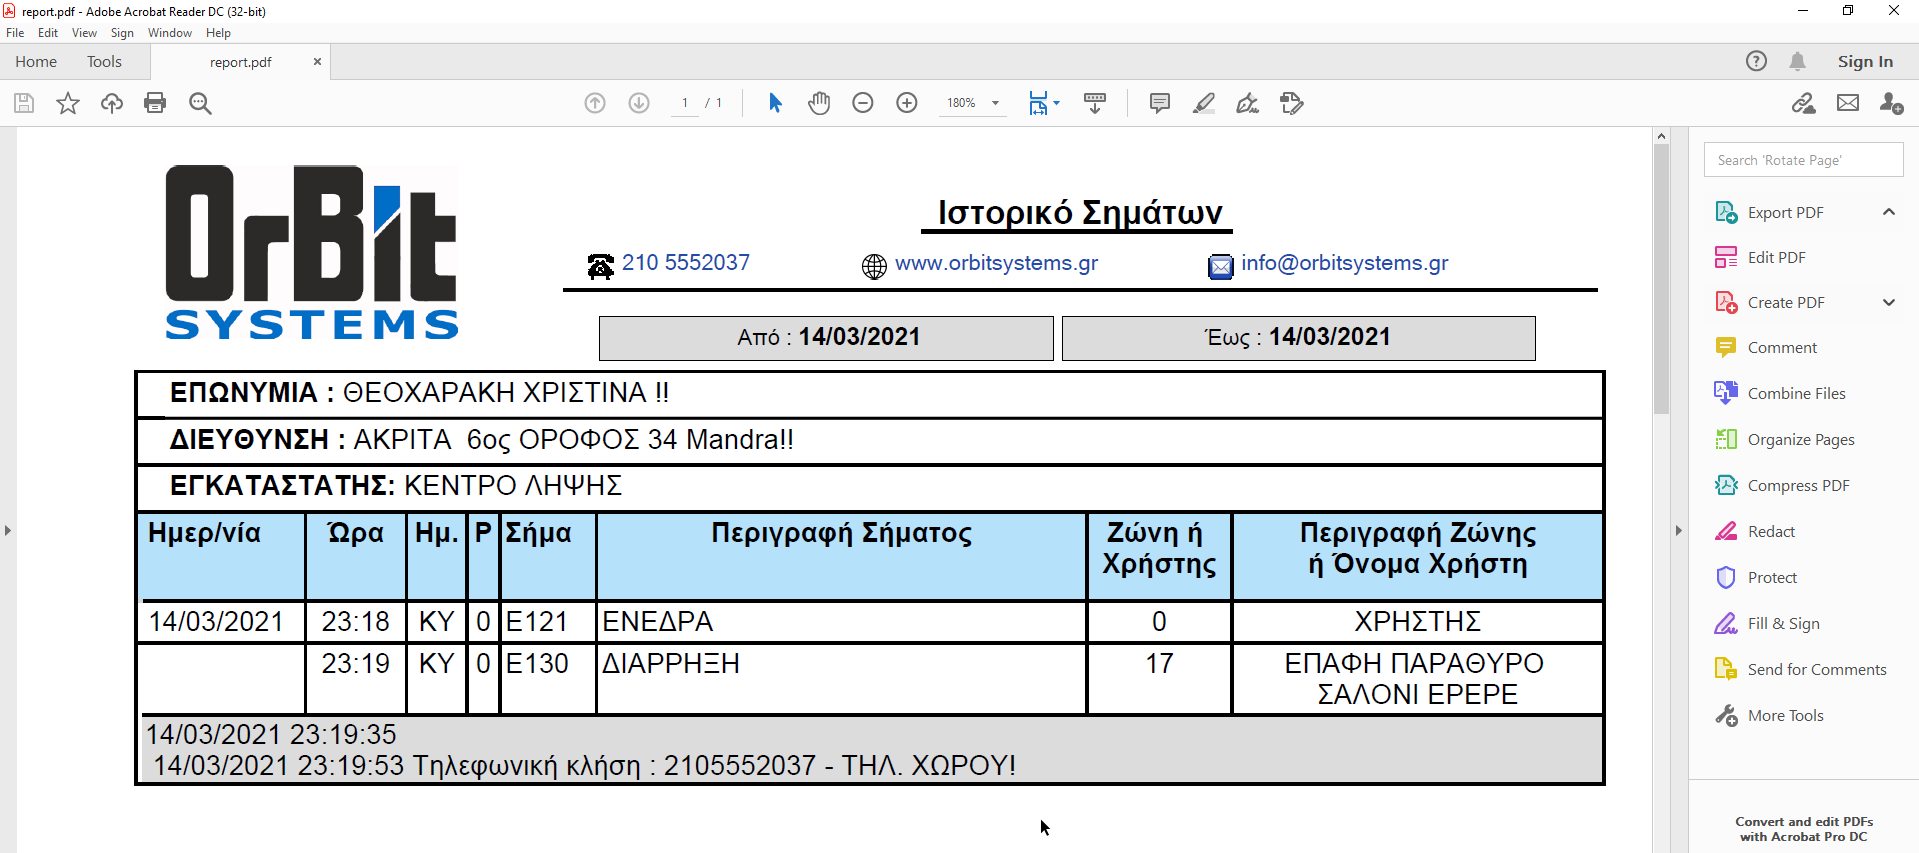Click the Zoom out minus icon

pyautogui.click(x=863, y=103)
